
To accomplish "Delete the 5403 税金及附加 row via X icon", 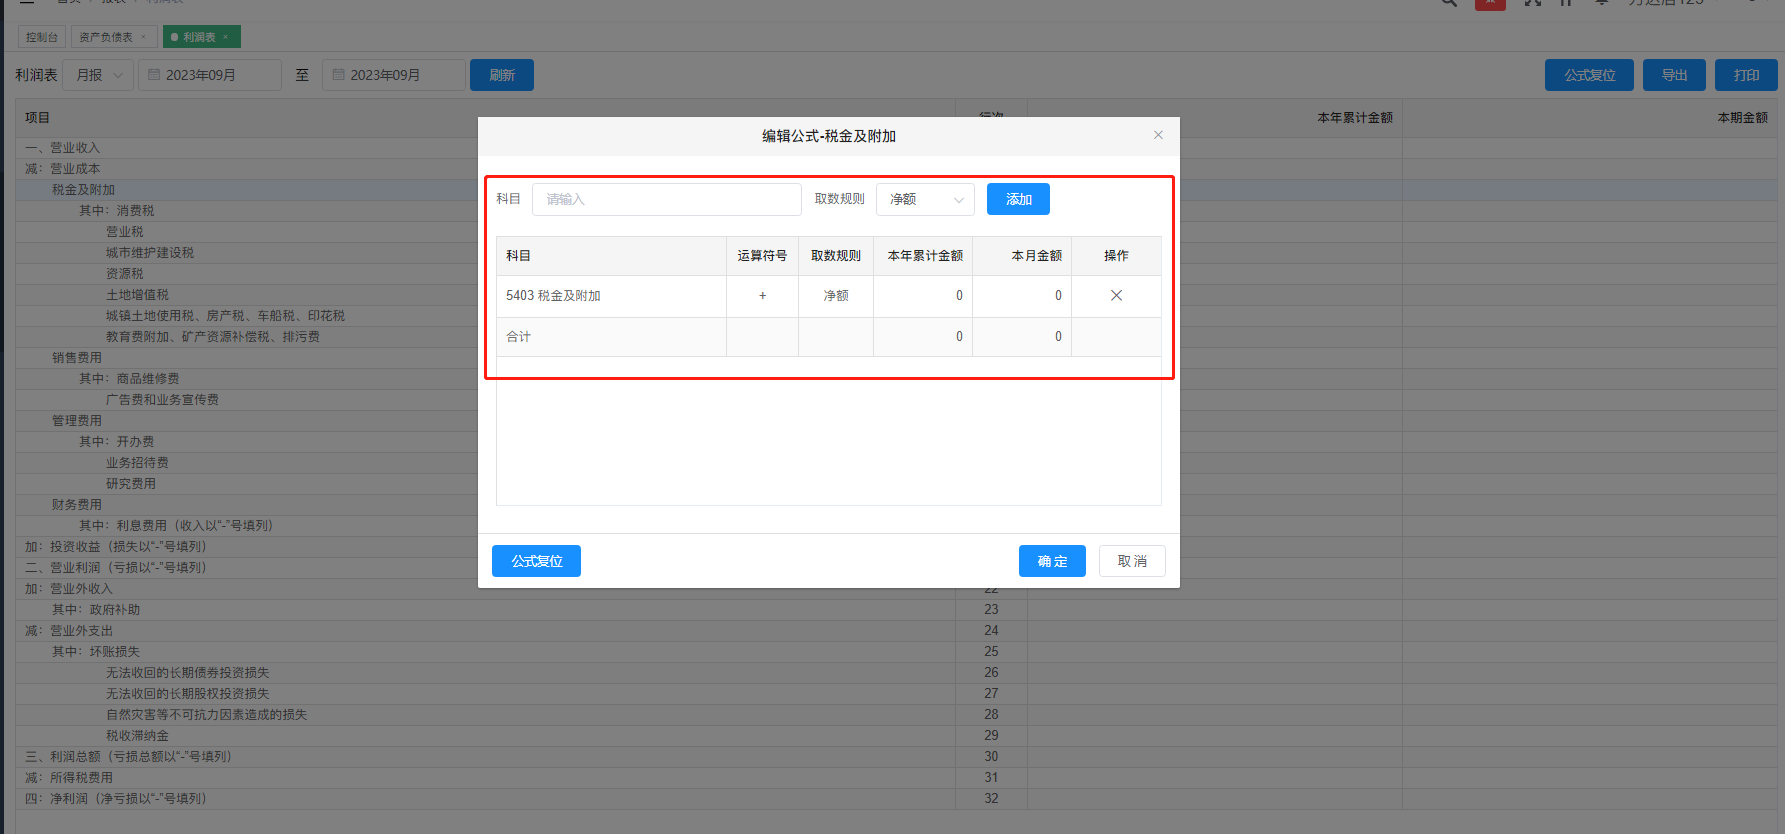I will tap(1116, 296).
